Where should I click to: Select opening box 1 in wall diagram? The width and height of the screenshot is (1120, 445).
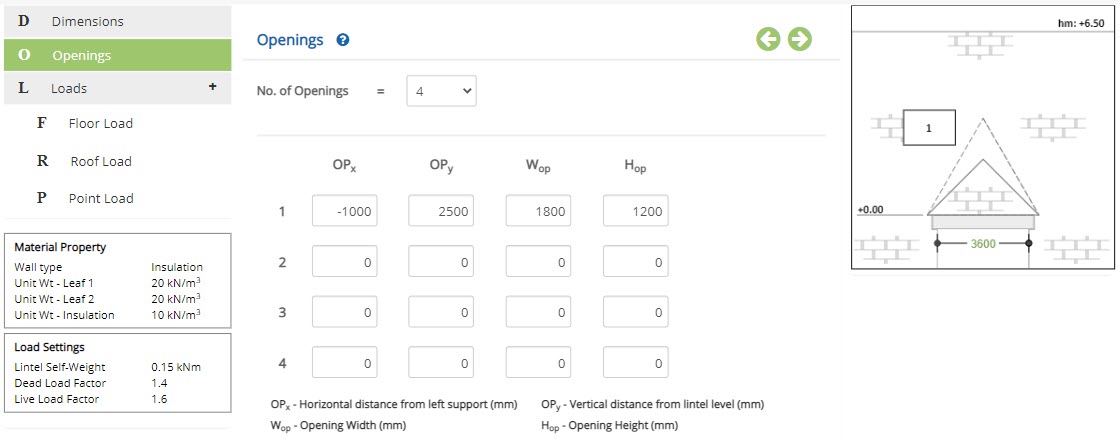(929, 128)
